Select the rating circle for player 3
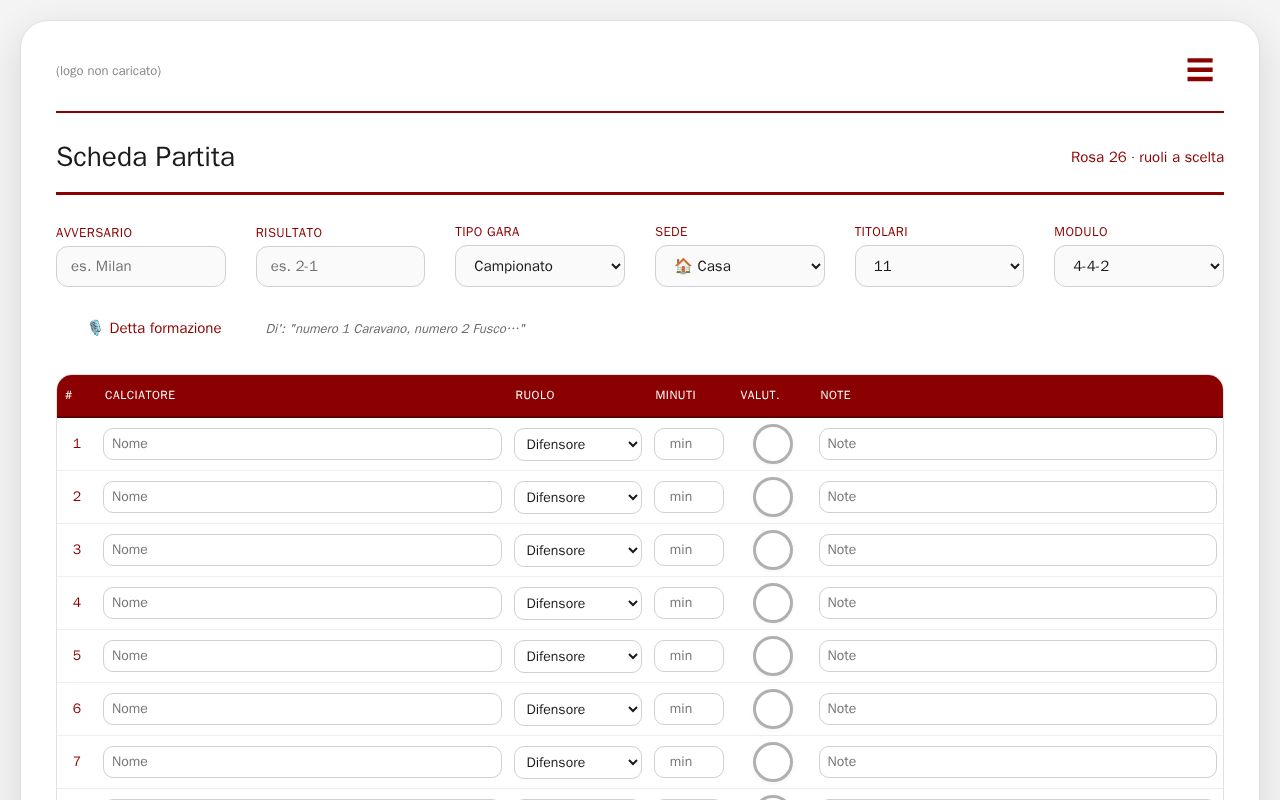Screen dimensions: 1280x800 (x=773, y=550)
